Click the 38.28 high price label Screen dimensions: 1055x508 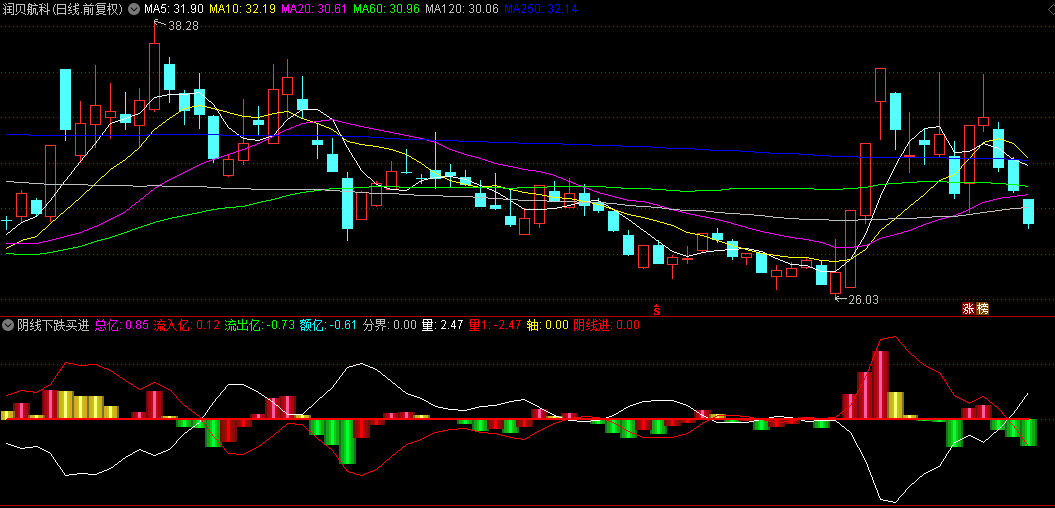tap(183, 26)
